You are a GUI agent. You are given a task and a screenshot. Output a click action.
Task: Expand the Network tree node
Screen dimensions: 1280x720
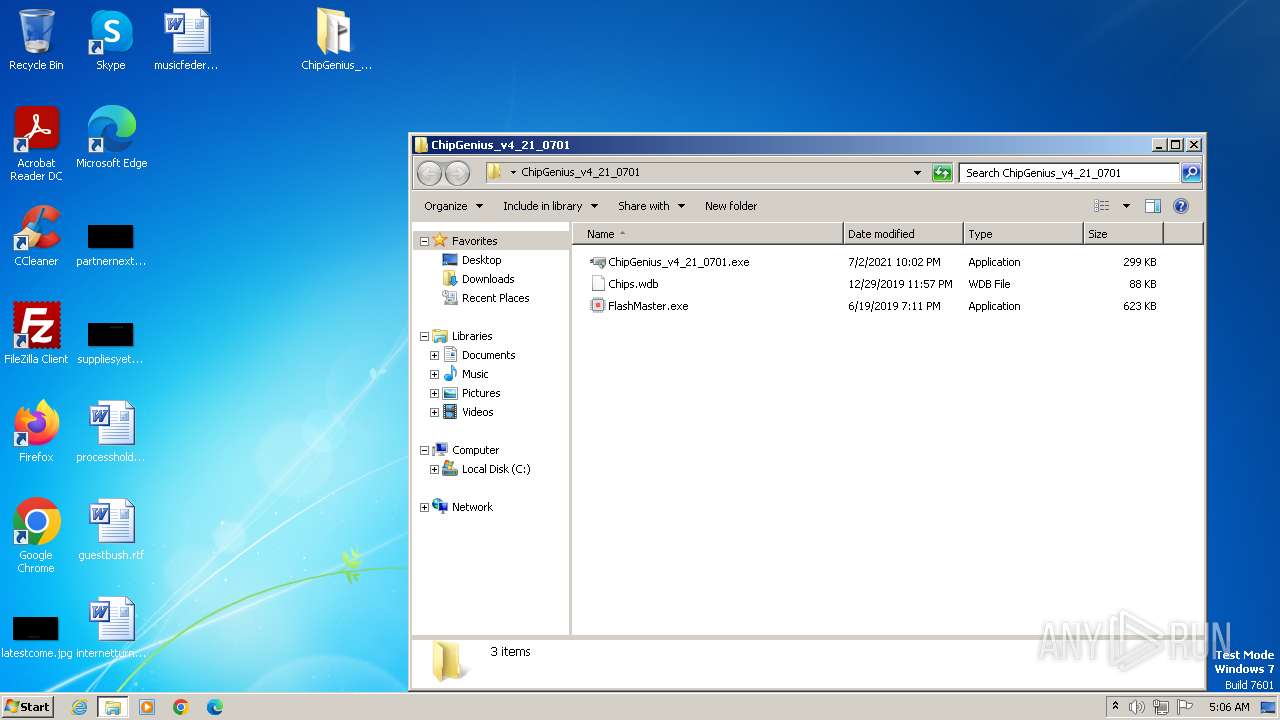tap(424, 507)
